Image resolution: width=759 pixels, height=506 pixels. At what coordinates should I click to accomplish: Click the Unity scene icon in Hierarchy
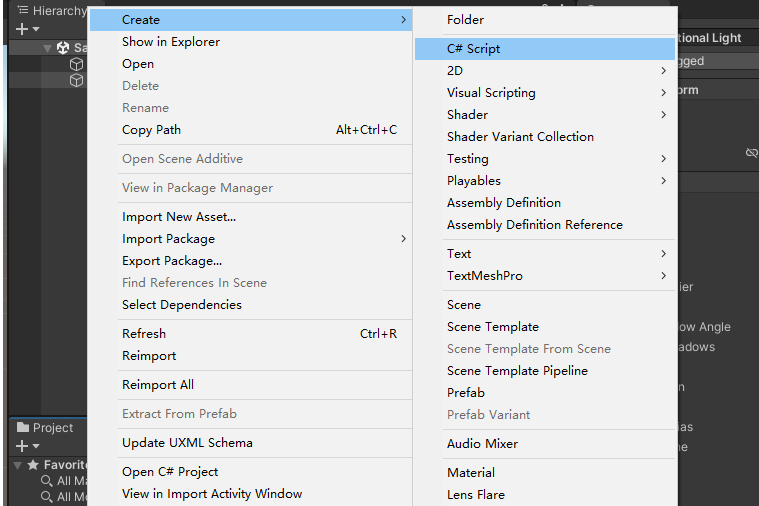pyautogui.click(x=63, y=47)
